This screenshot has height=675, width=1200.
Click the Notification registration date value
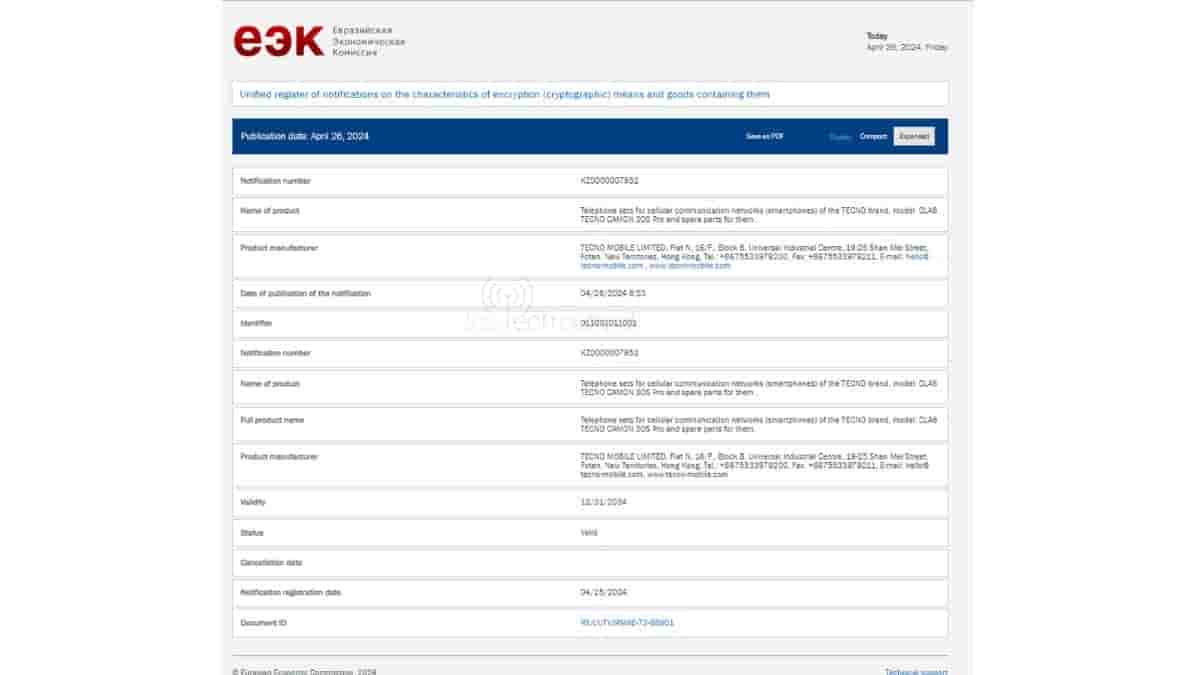tap(604, 592)
